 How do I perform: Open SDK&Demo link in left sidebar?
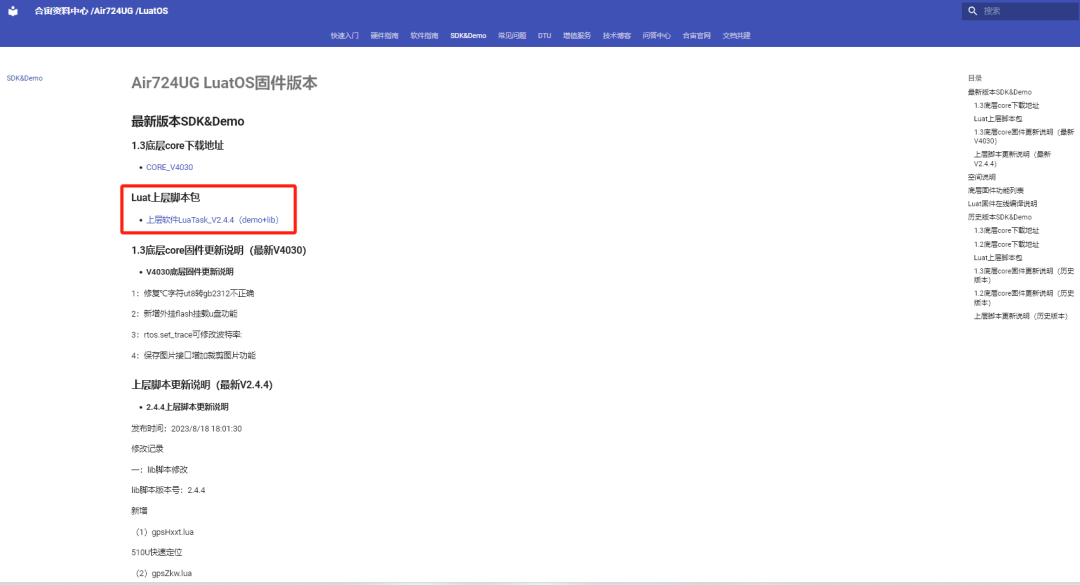pyautogui.click(x=25, y=79)
